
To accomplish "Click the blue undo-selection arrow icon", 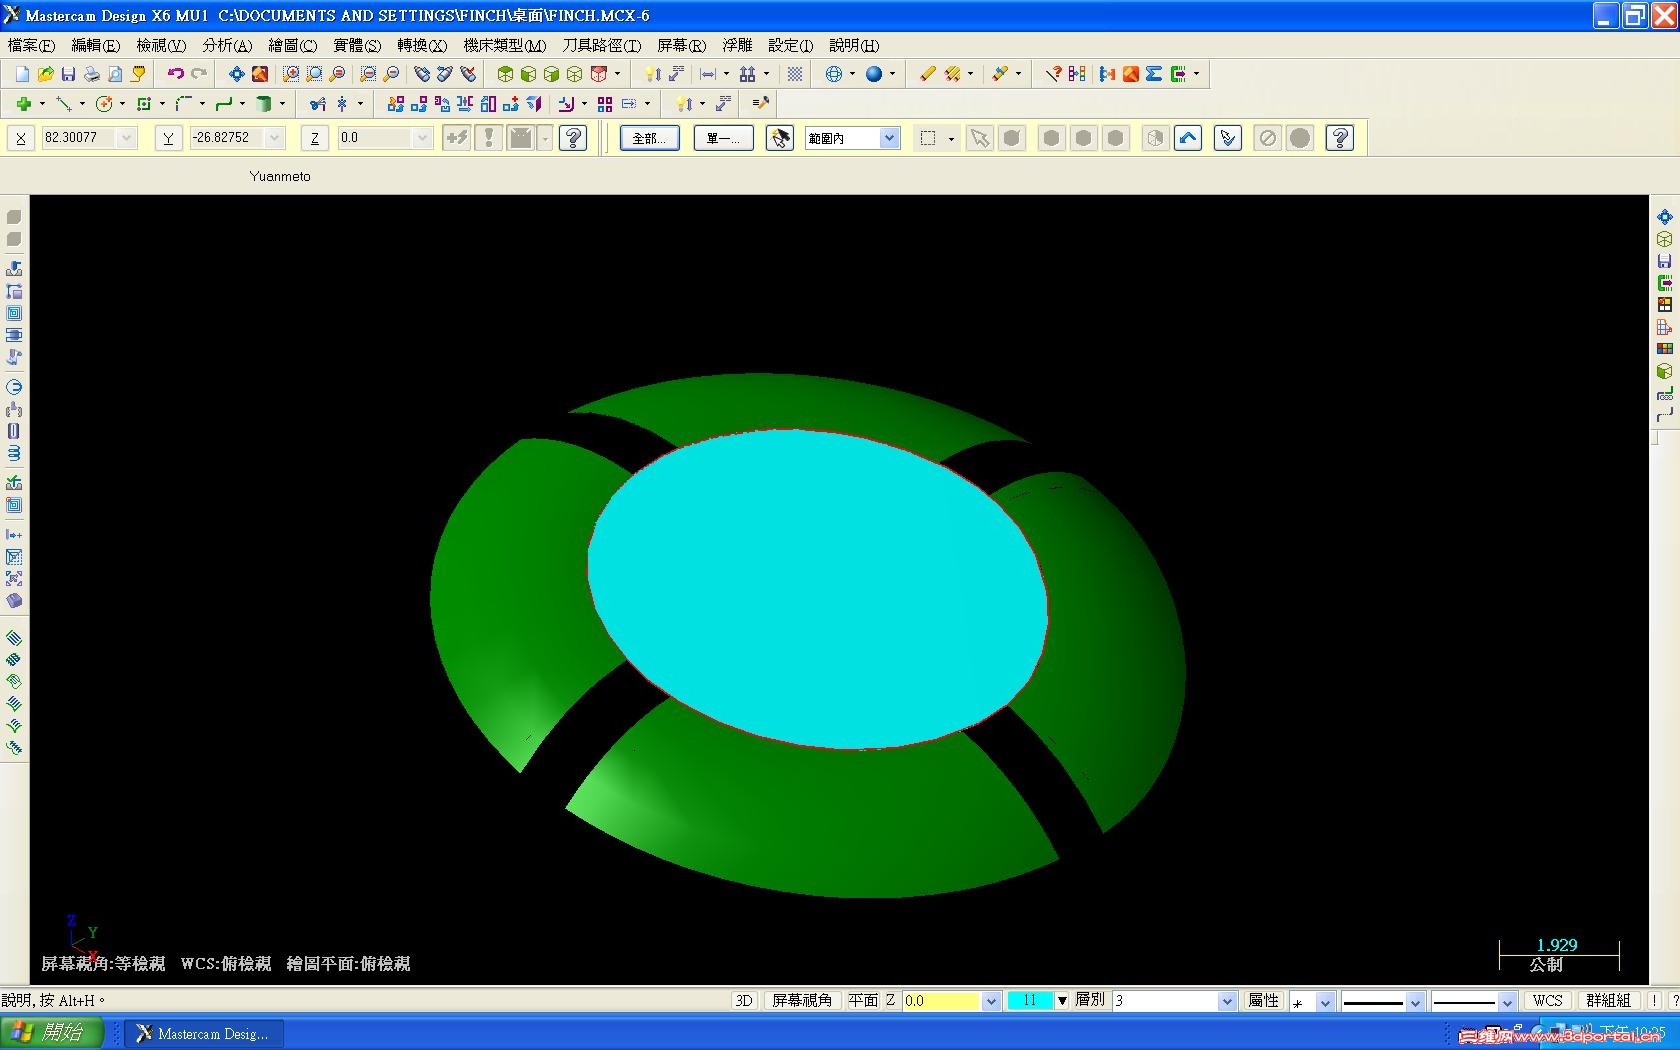I will click(x=1188, y=138).
